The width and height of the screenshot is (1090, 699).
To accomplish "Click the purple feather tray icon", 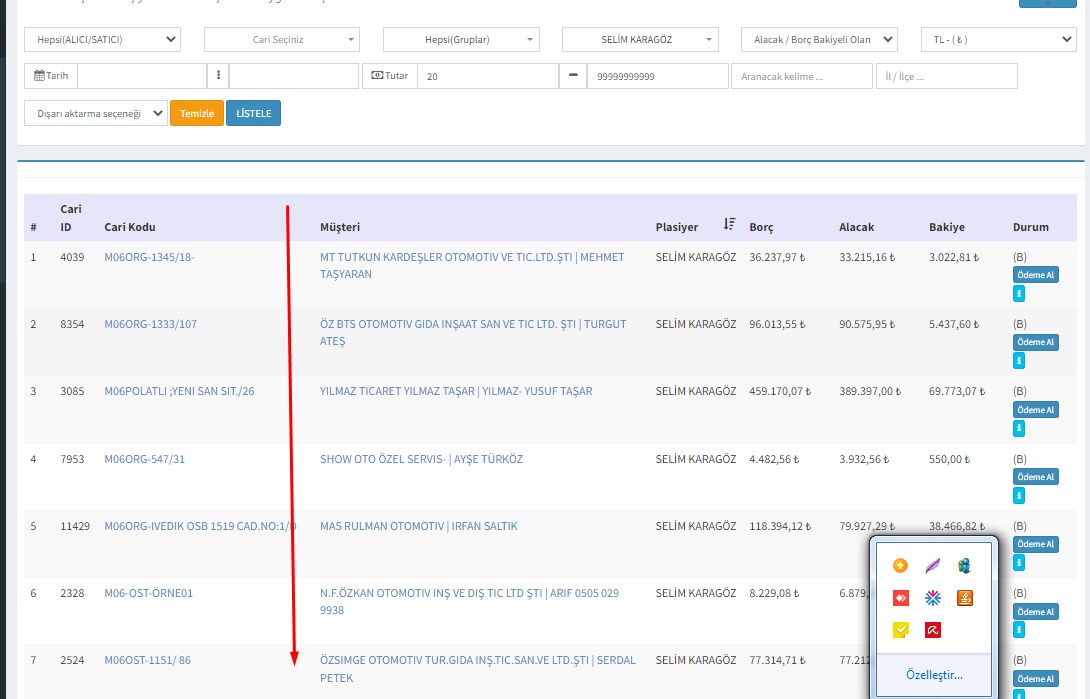I will pos(932,566).
